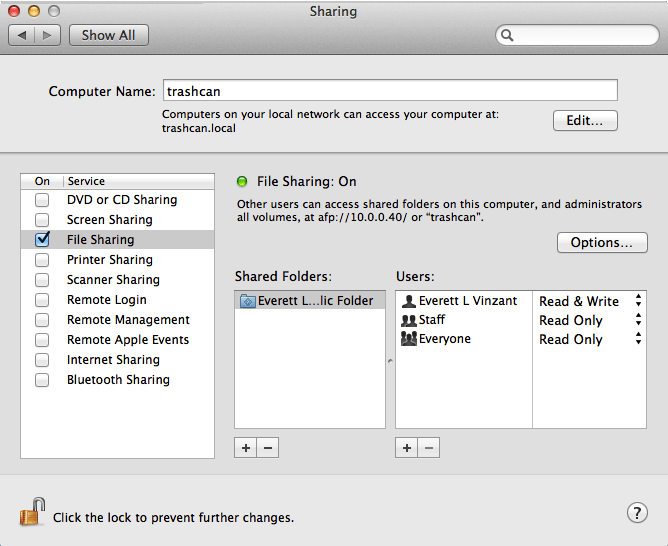Open help with the question mark button
This screenshot has width=668, height=546.
[x=637, y=513]
